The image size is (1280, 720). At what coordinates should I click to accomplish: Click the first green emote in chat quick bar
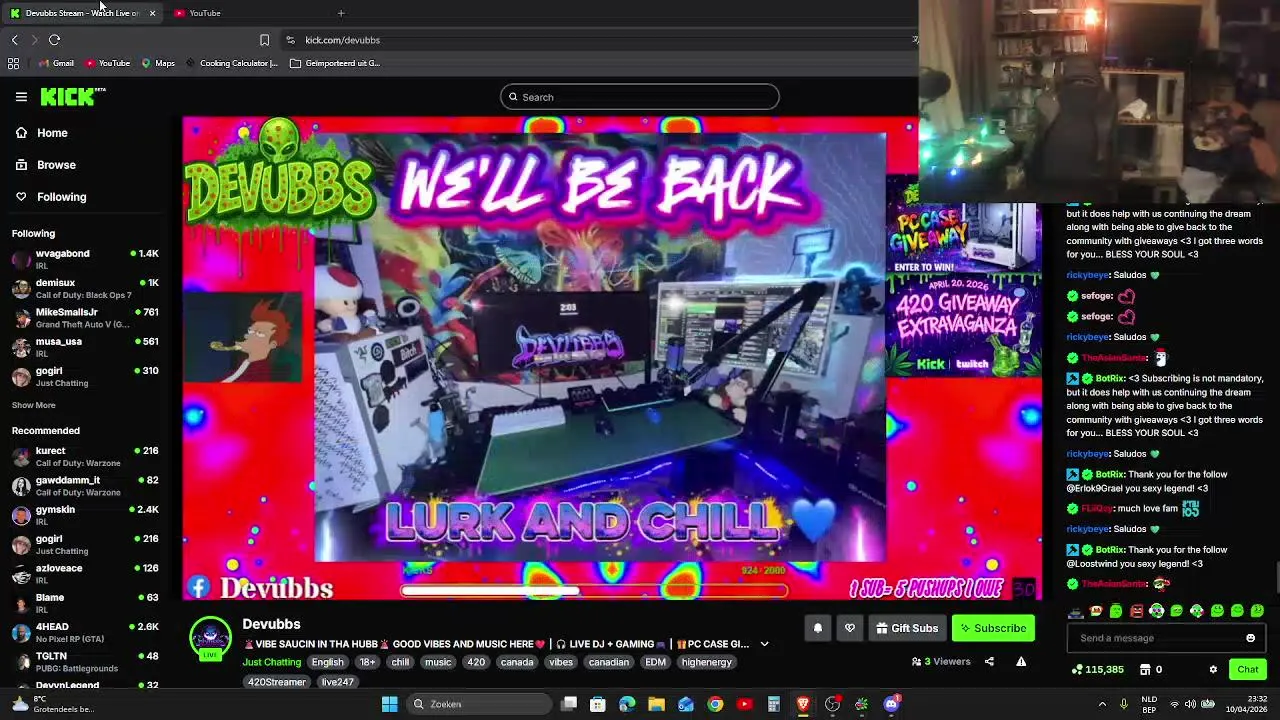(x=1116, y=611)
